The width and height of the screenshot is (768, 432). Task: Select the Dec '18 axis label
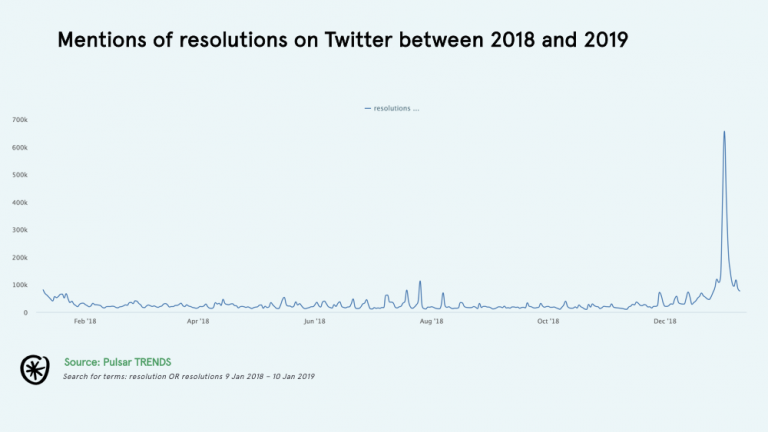(x=665, y=322)
